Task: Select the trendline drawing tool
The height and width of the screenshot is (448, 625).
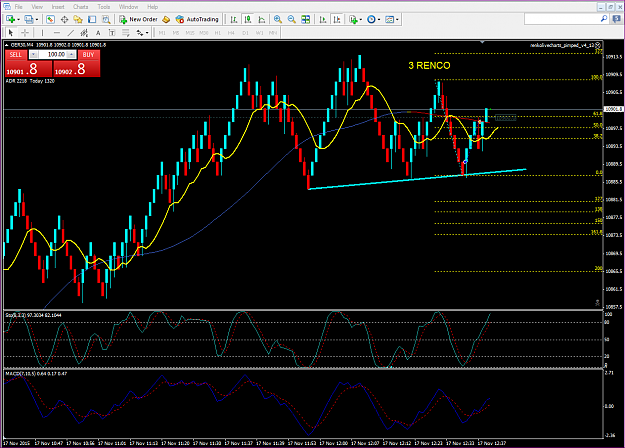Action: click(x=71, y=33)
